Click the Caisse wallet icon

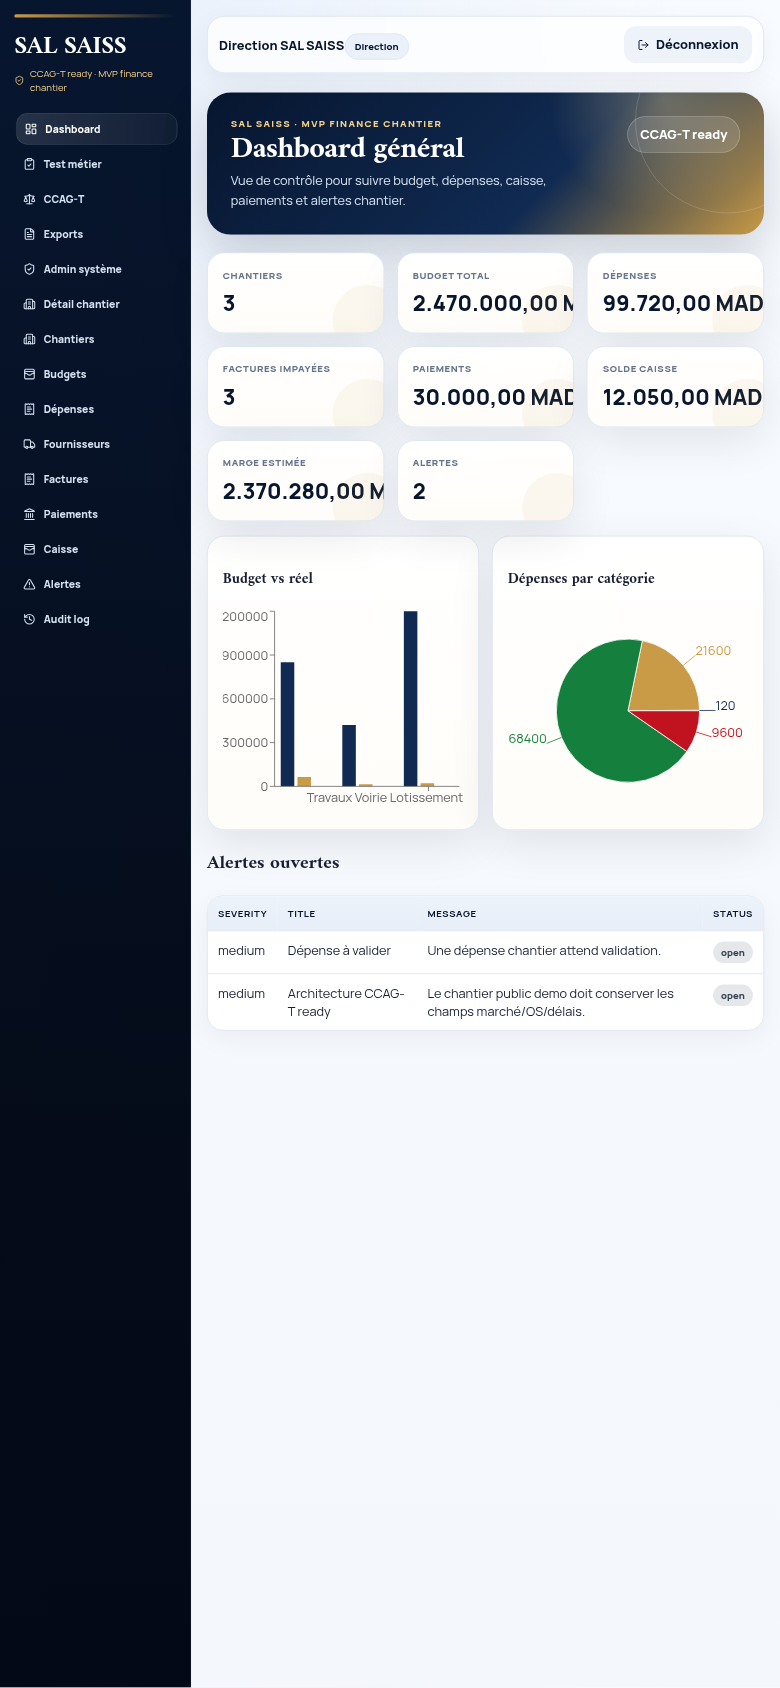(x=30, y=549)
